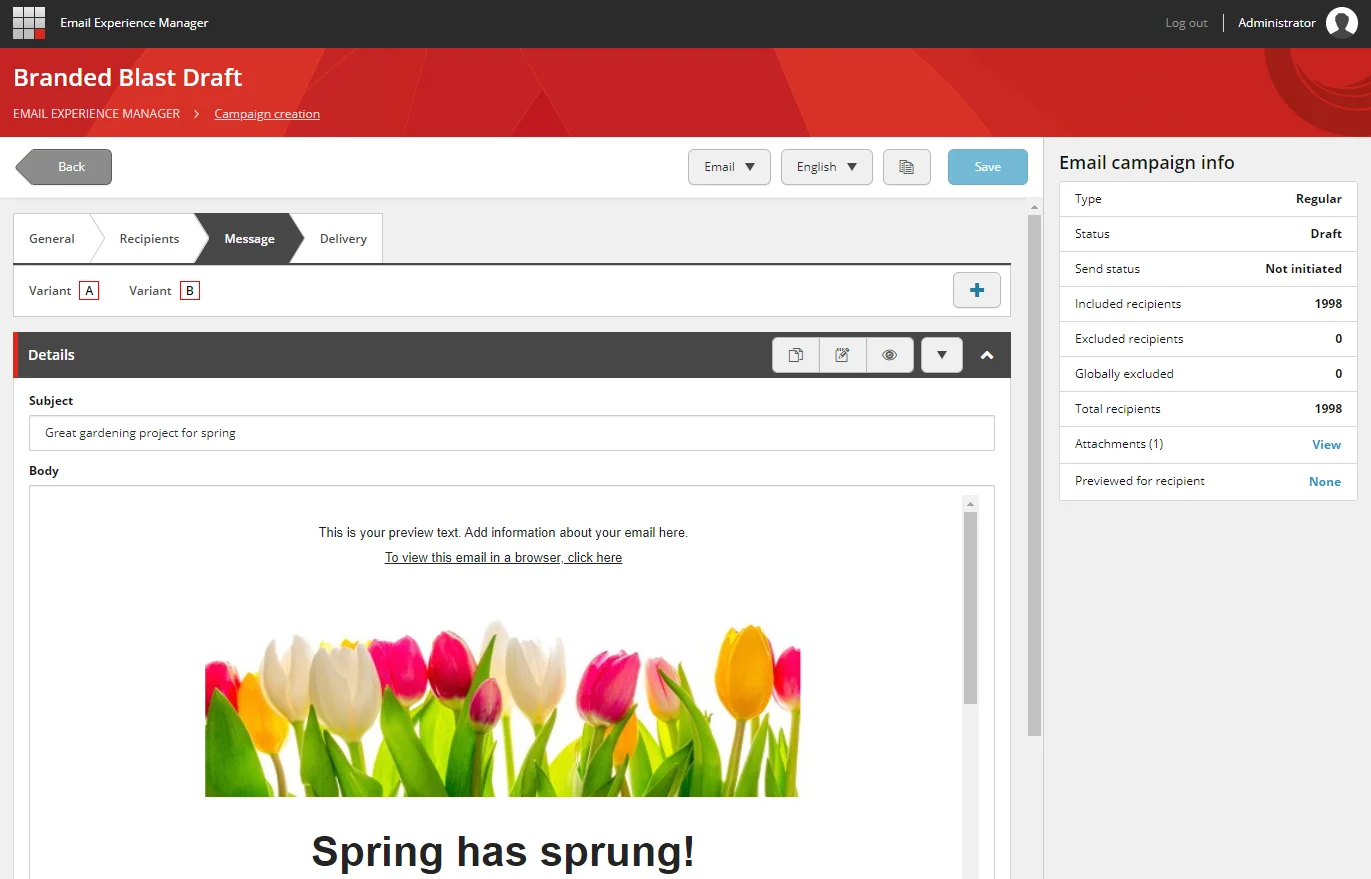This screenshot has width=1371, height=879.
Task: Click the Administrator profile avatar
Action: [1341, 22]
